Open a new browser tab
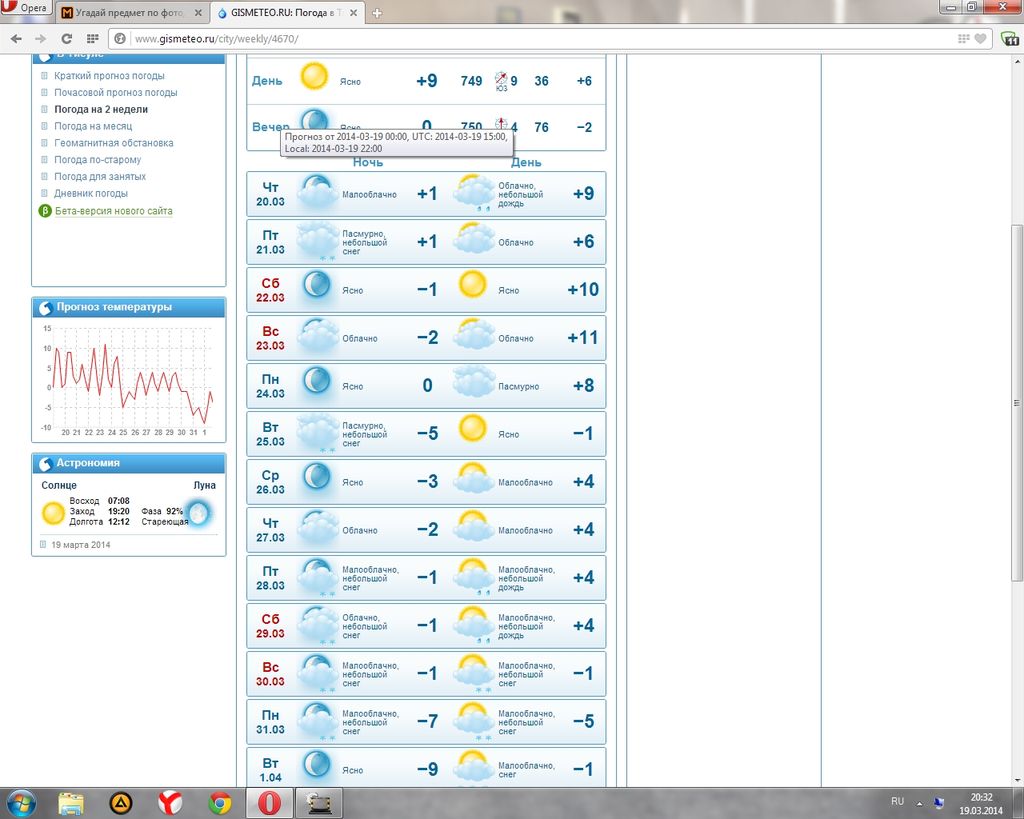Screen dimensions: 1024x819 (377, 13)
